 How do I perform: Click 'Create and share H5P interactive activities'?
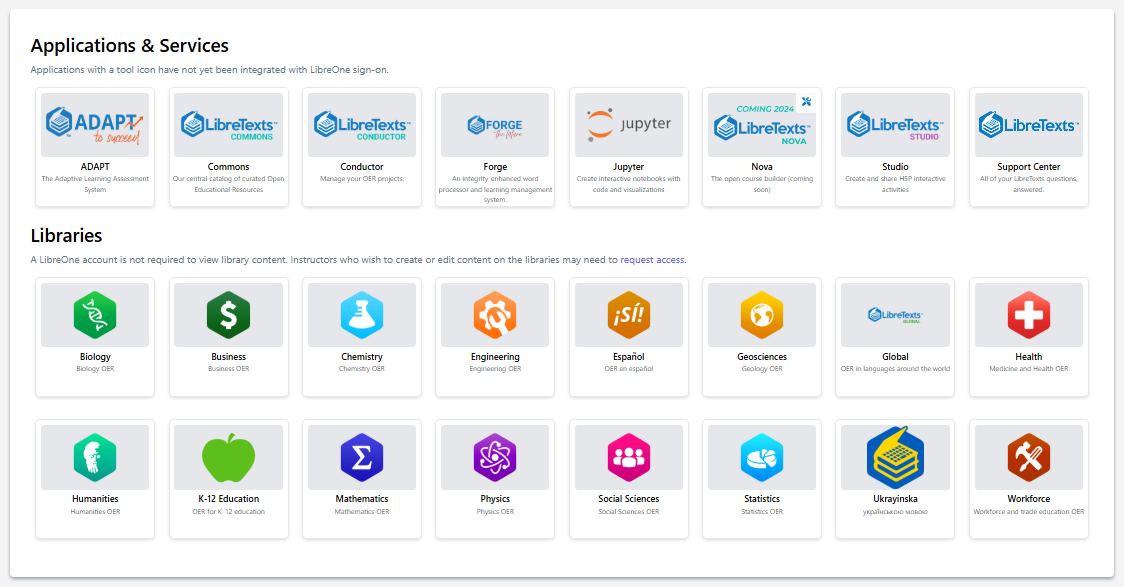click(895, 184)
